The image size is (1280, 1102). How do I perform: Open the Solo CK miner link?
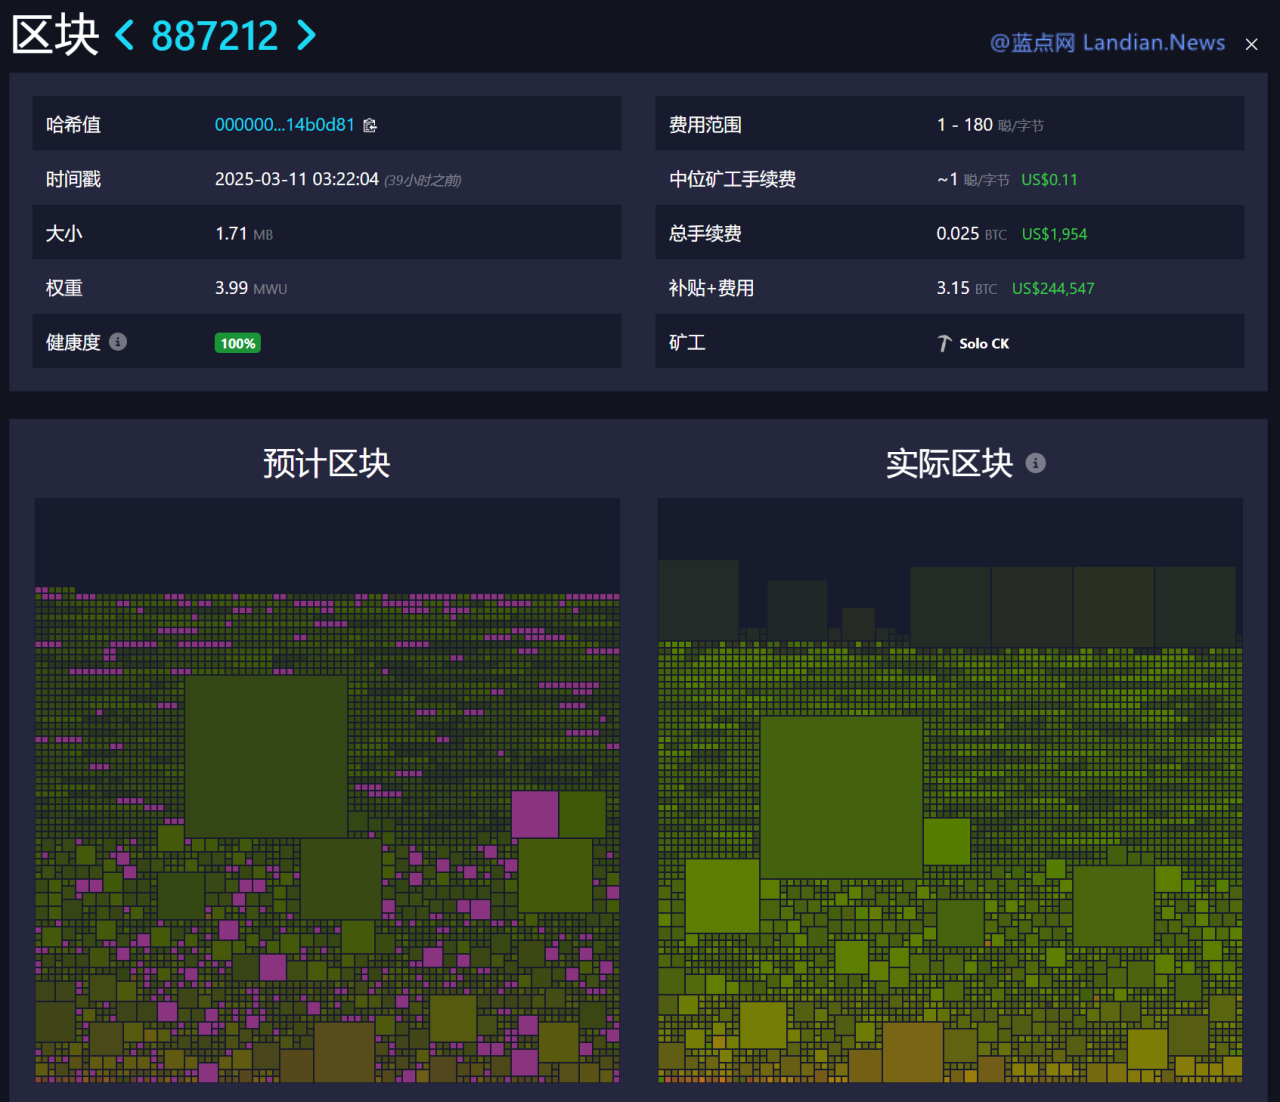click(984, 343)
